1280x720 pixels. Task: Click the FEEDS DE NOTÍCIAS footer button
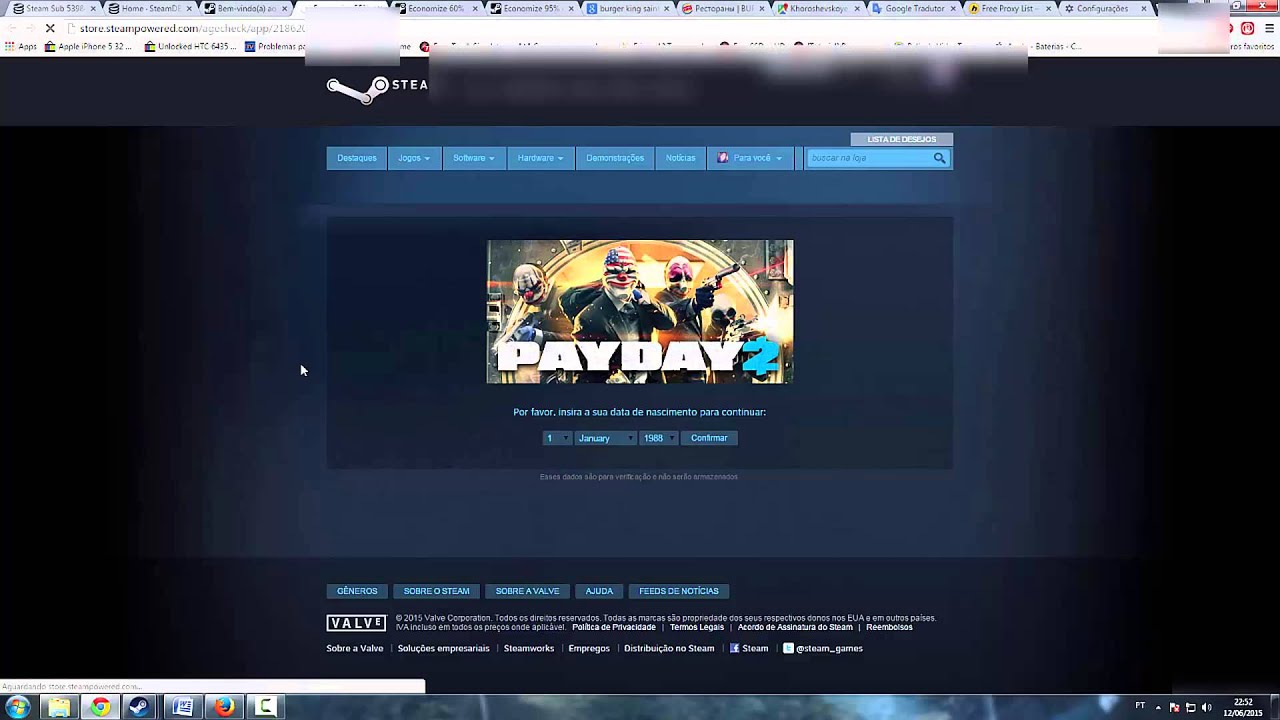click(x=679, y=591)
